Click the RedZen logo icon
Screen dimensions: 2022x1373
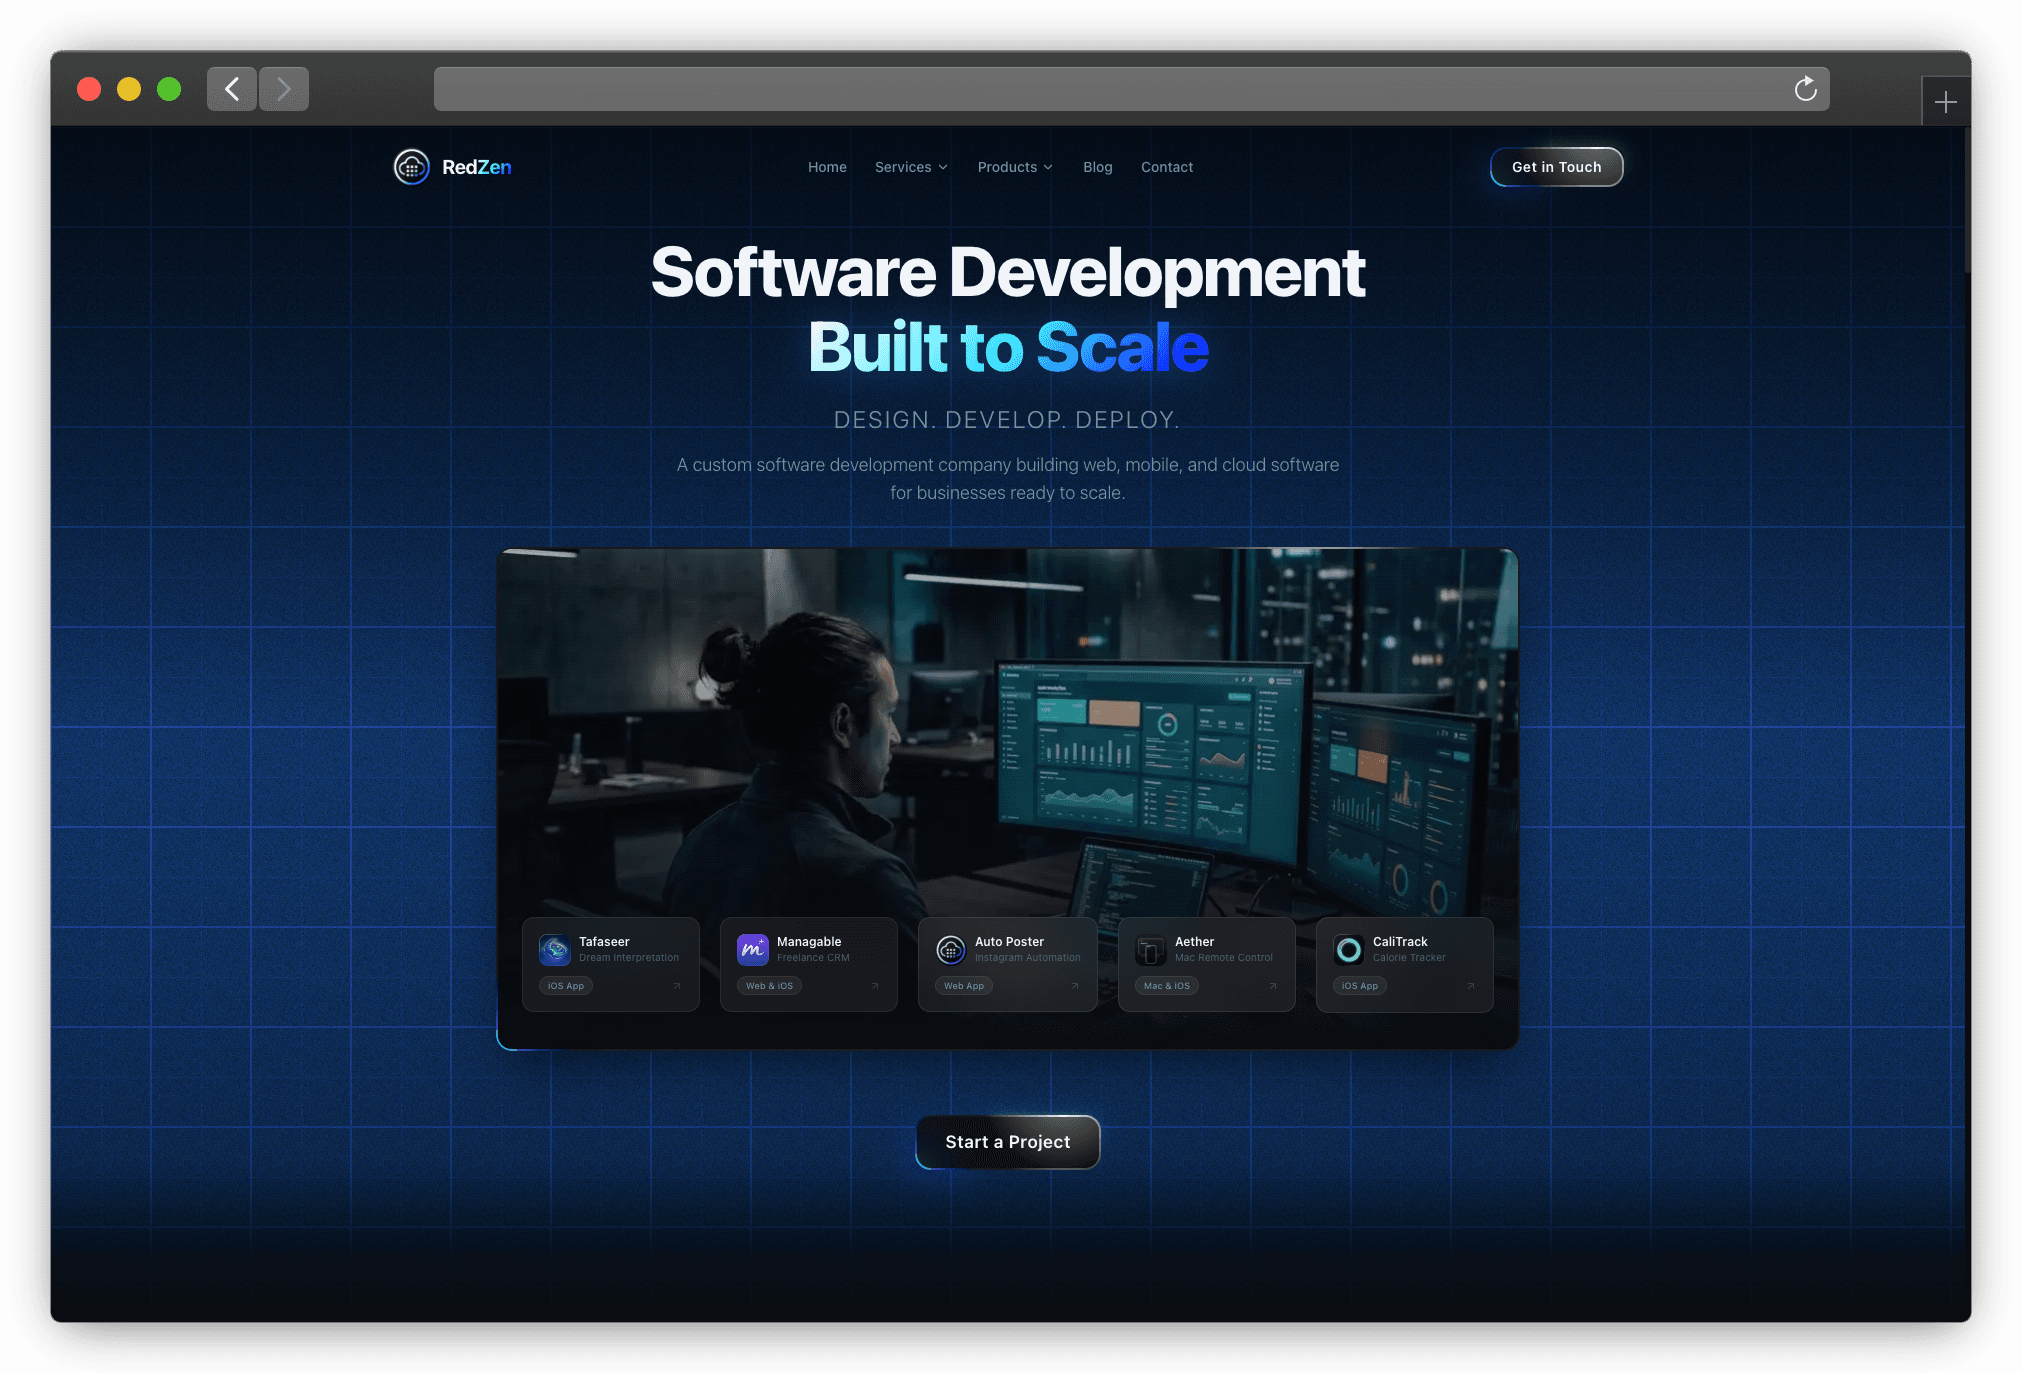coord(411,167)
